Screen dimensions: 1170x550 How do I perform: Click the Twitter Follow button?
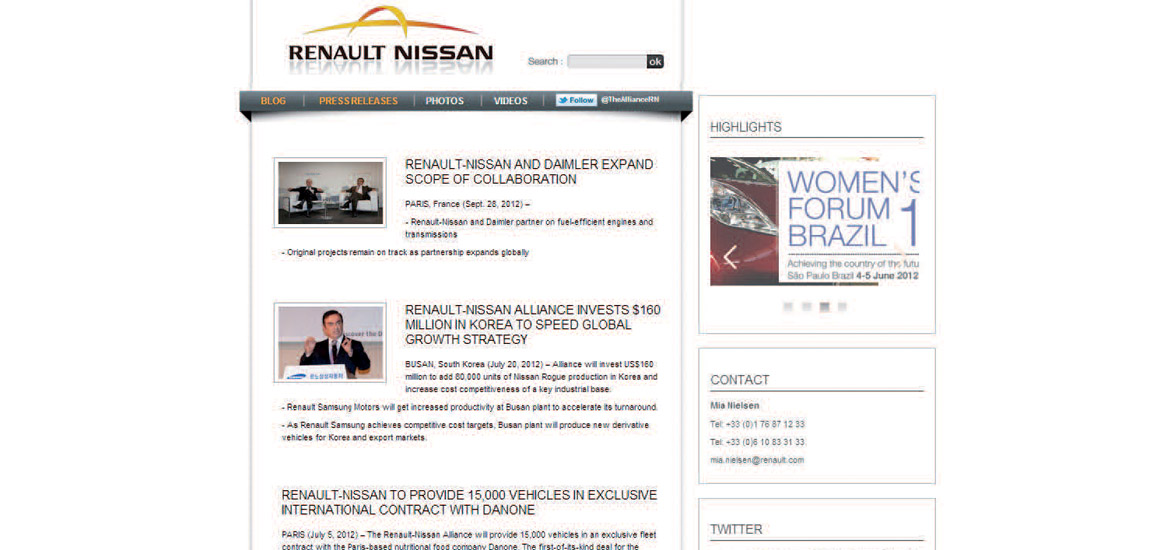[x=576, y=100]
